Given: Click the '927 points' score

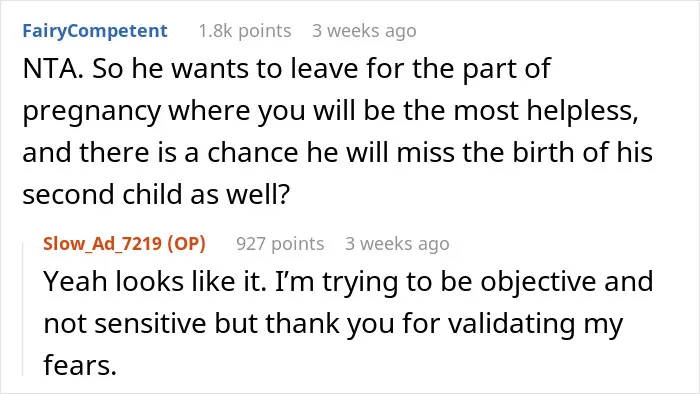Looking at the screenshot, I should pyautogui.click(x=280, y=244).
